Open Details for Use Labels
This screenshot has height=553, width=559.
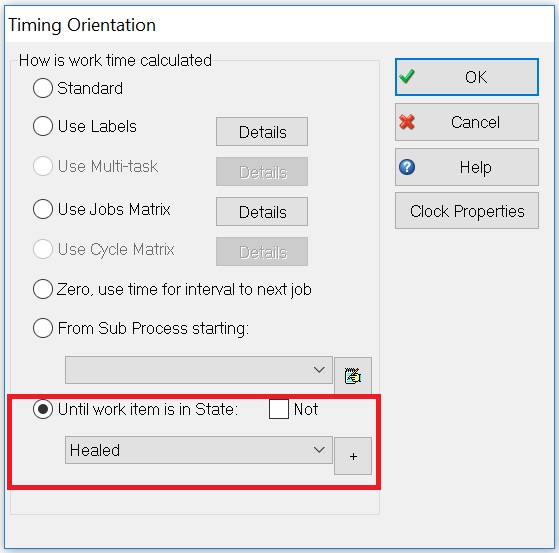click(262, 132)
